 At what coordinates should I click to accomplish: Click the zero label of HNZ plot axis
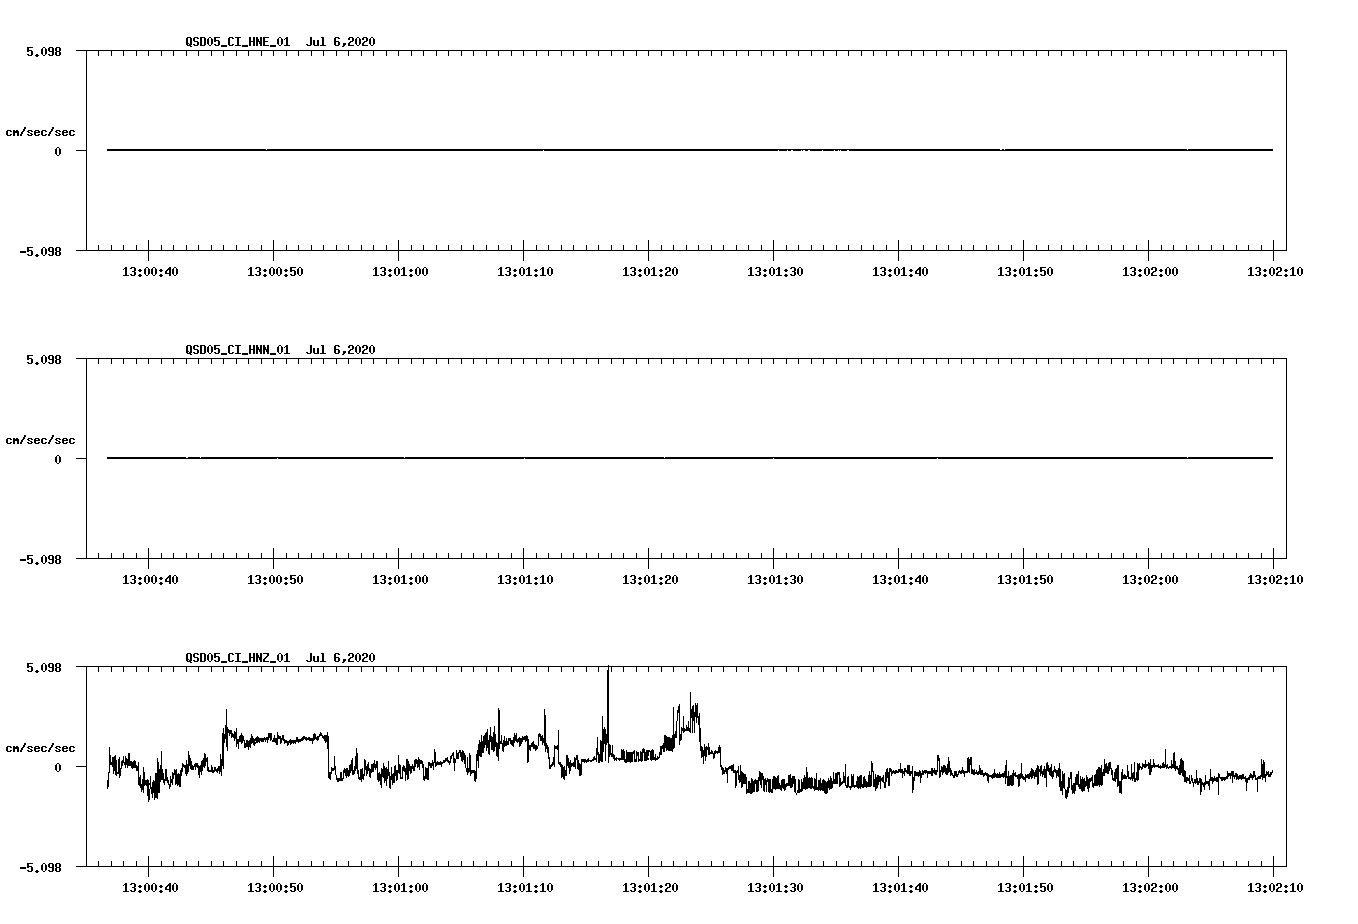(x=58, y=767)
